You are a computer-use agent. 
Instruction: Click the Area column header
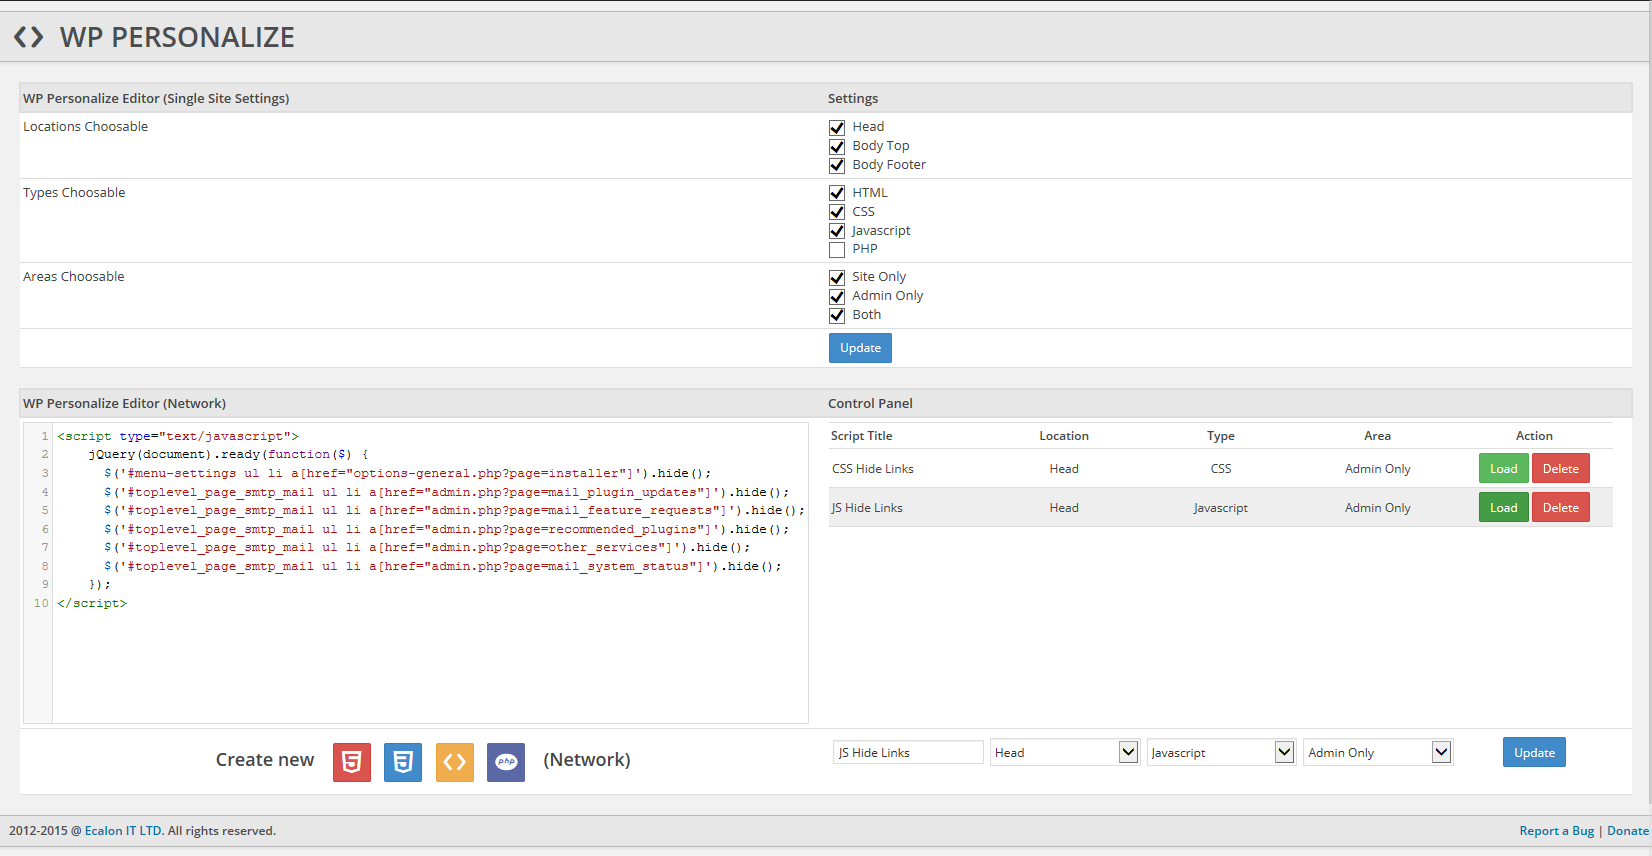1377,436
